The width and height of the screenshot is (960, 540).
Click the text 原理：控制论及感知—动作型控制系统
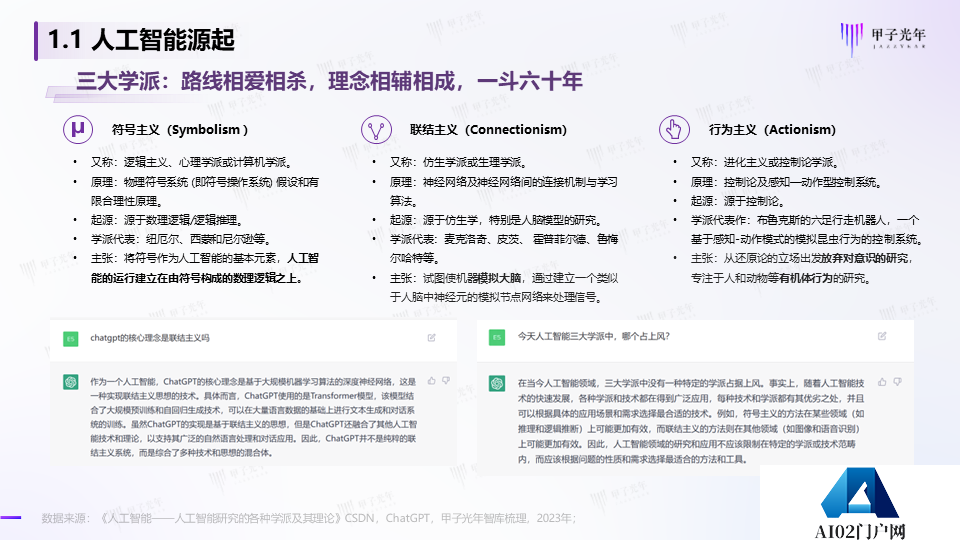pos(787,182)
